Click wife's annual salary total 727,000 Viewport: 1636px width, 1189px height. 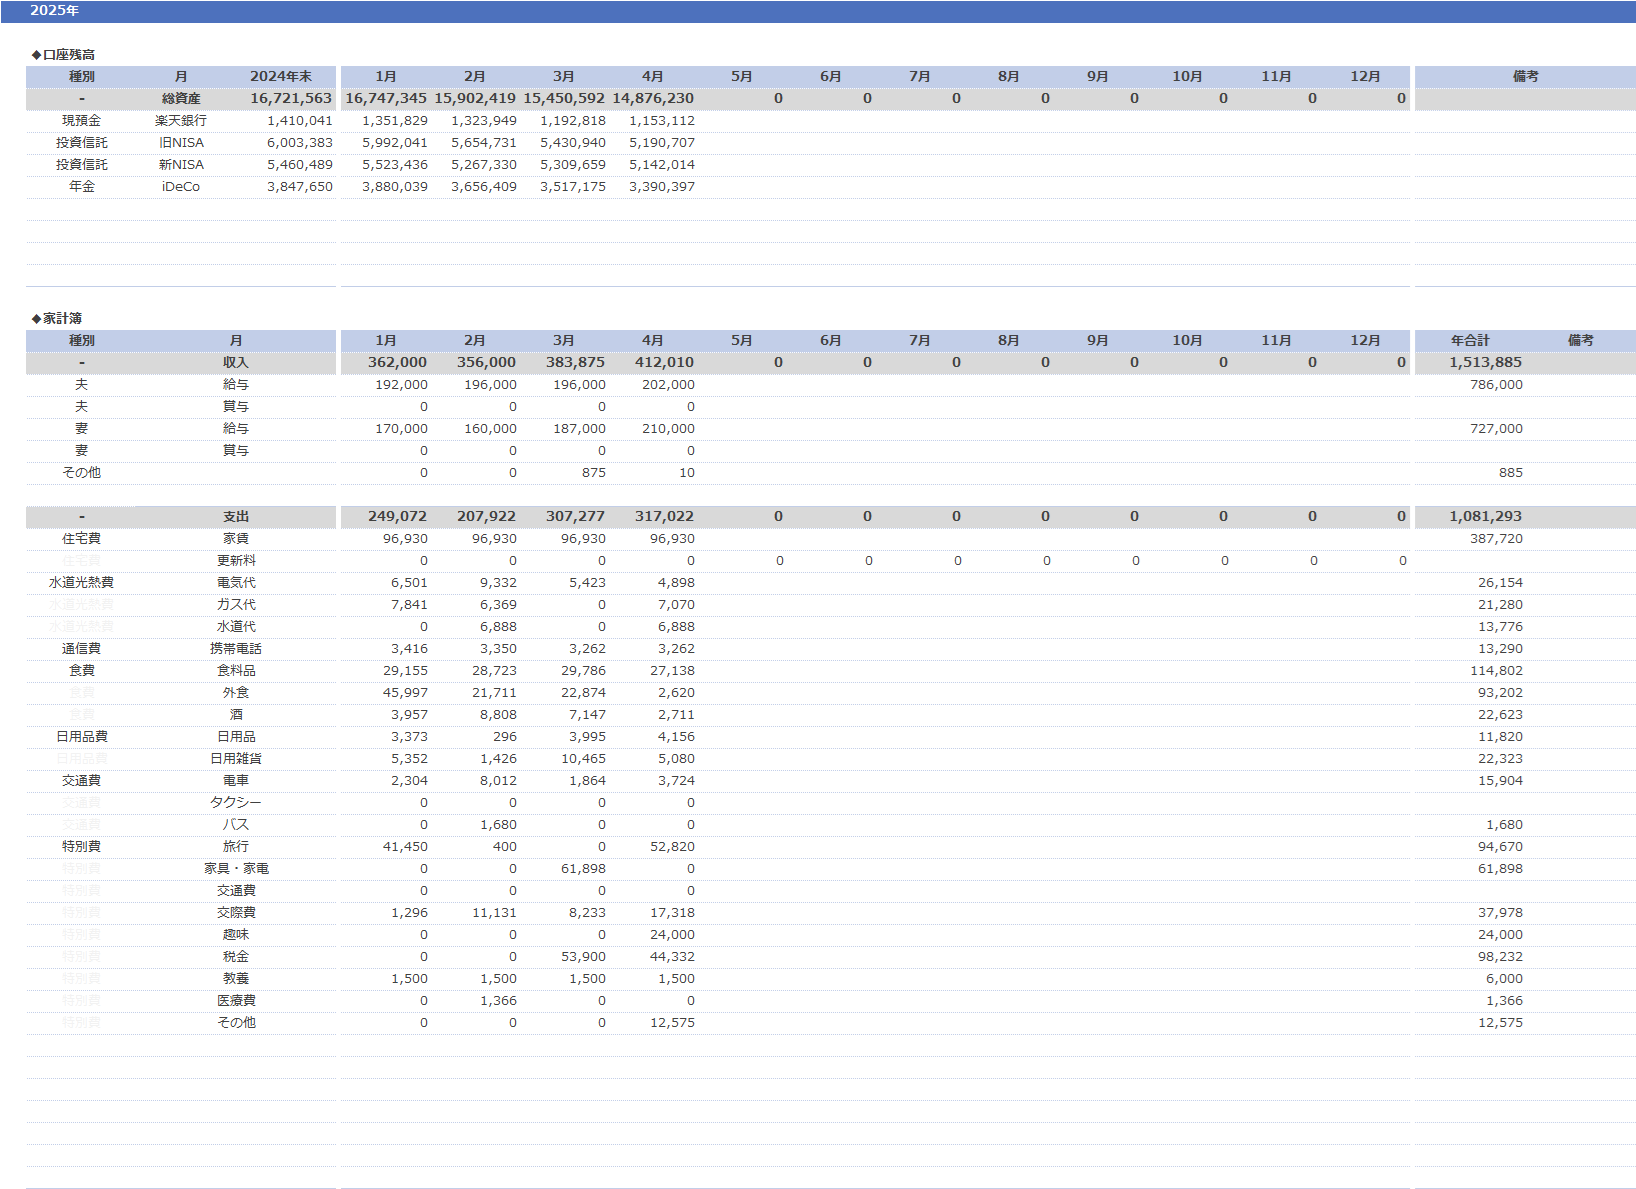[1497, 429]
